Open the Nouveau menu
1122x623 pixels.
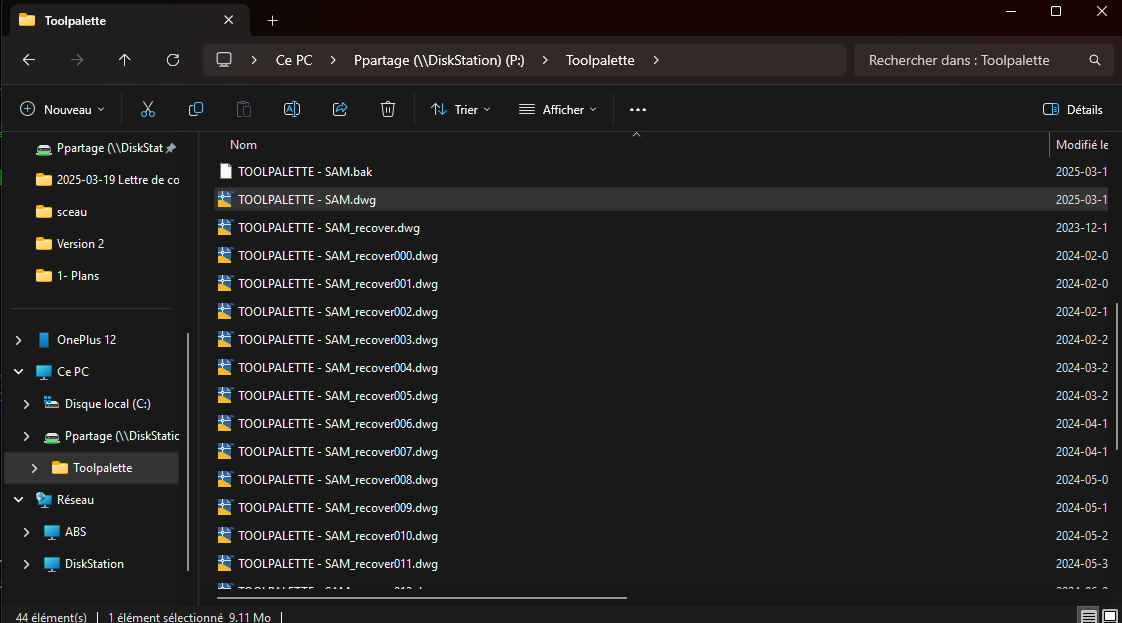pyautogui.click(x=62, y=109)
